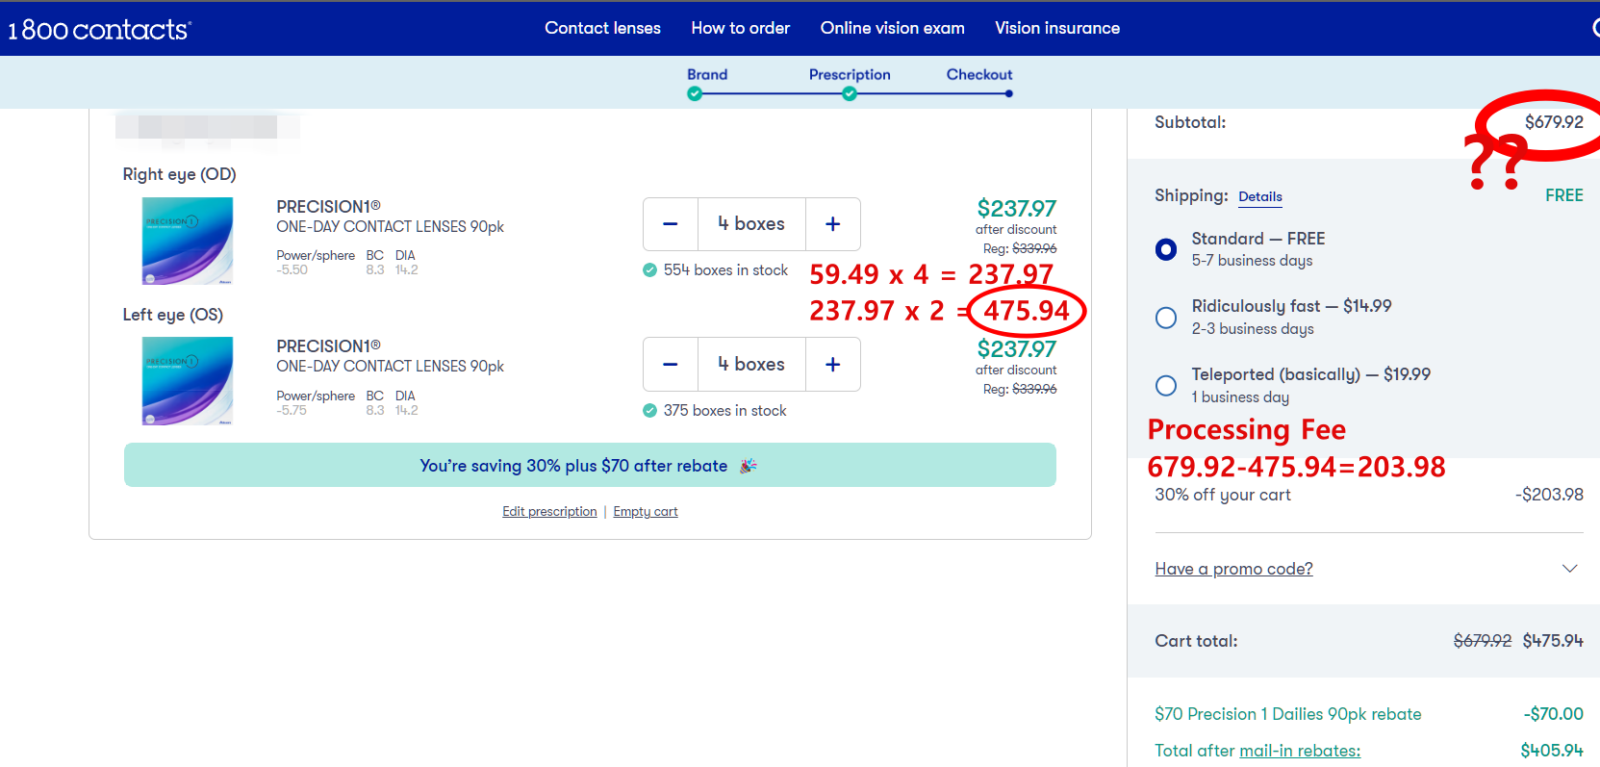Decrease left eye box quantity with minus
The image size is (1600, 767).
[x=670, y=364]
